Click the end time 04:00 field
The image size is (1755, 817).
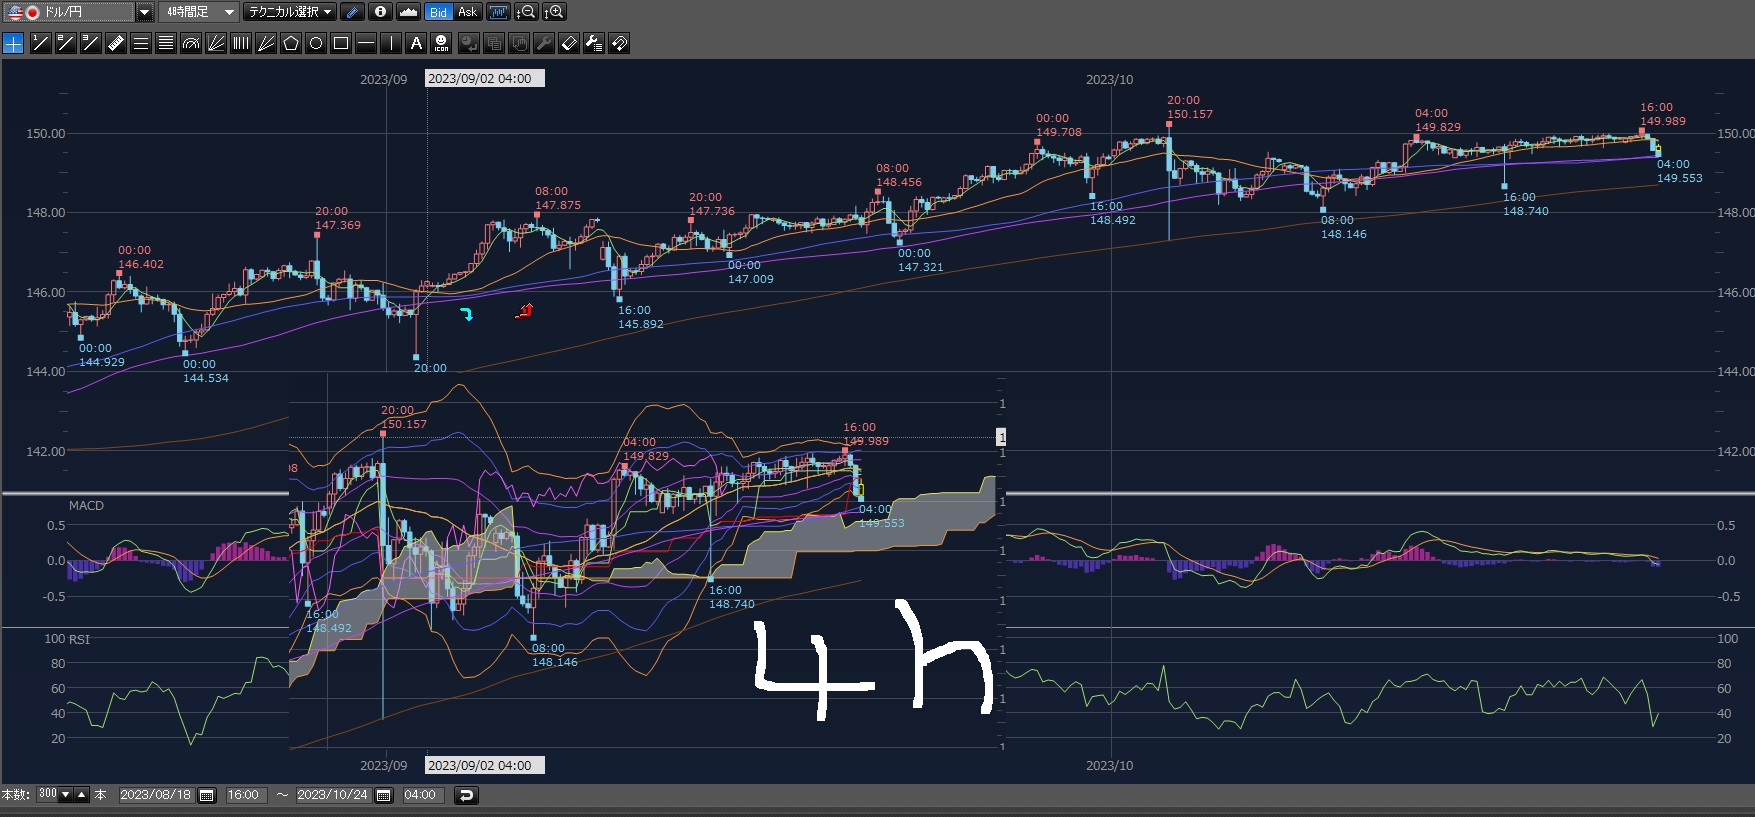click(x=420, y=795)
